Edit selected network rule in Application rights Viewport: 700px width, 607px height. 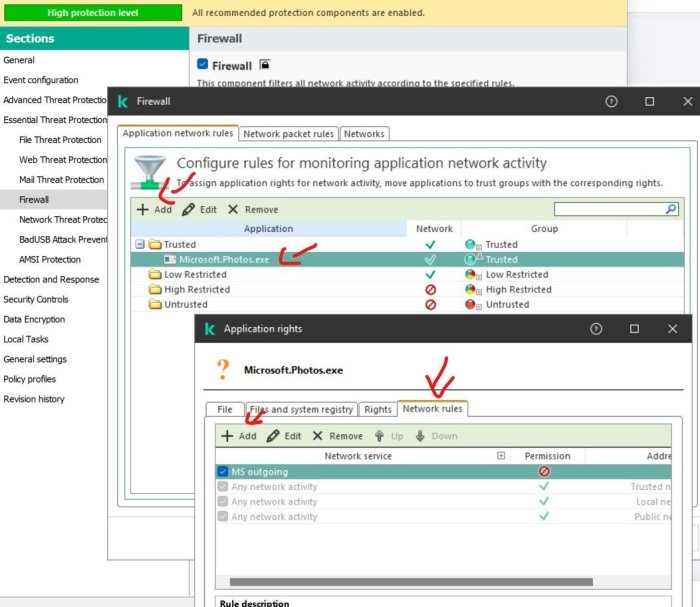284,436
